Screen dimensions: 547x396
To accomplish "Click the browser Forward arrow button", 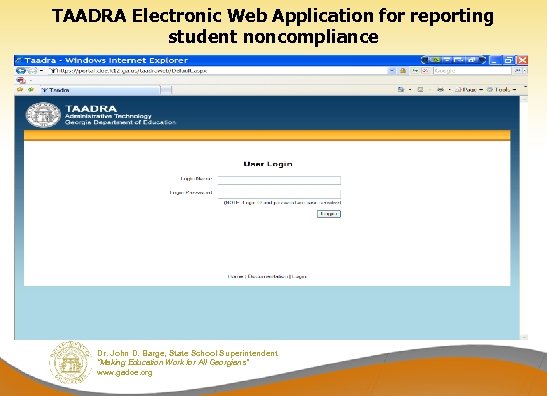I will (32, 71).
